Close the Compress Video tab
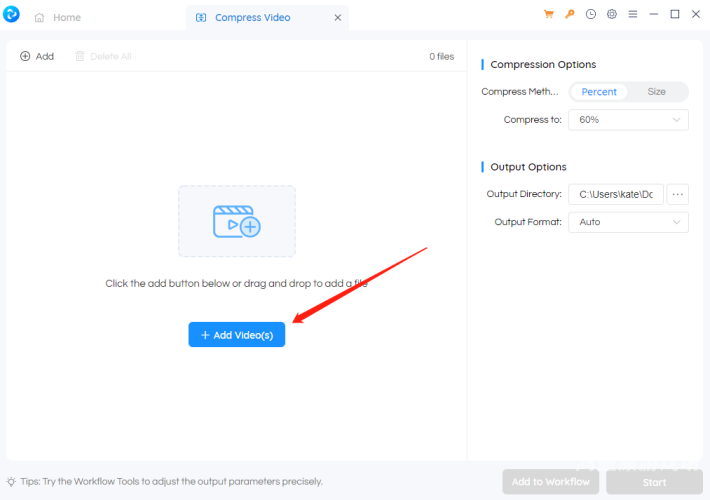 (x=338, y=18)
